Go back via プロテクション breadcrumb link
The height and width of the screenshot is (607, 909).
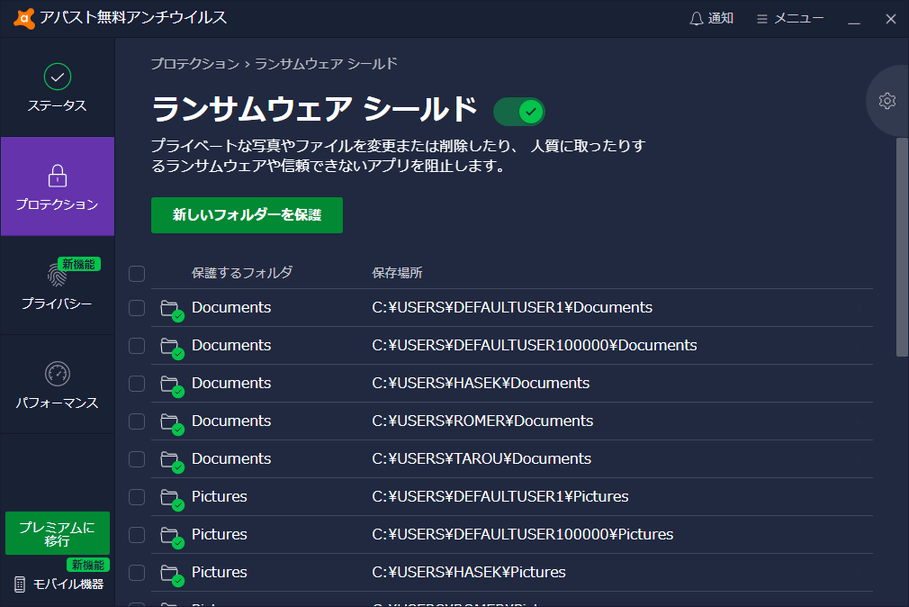195,64
